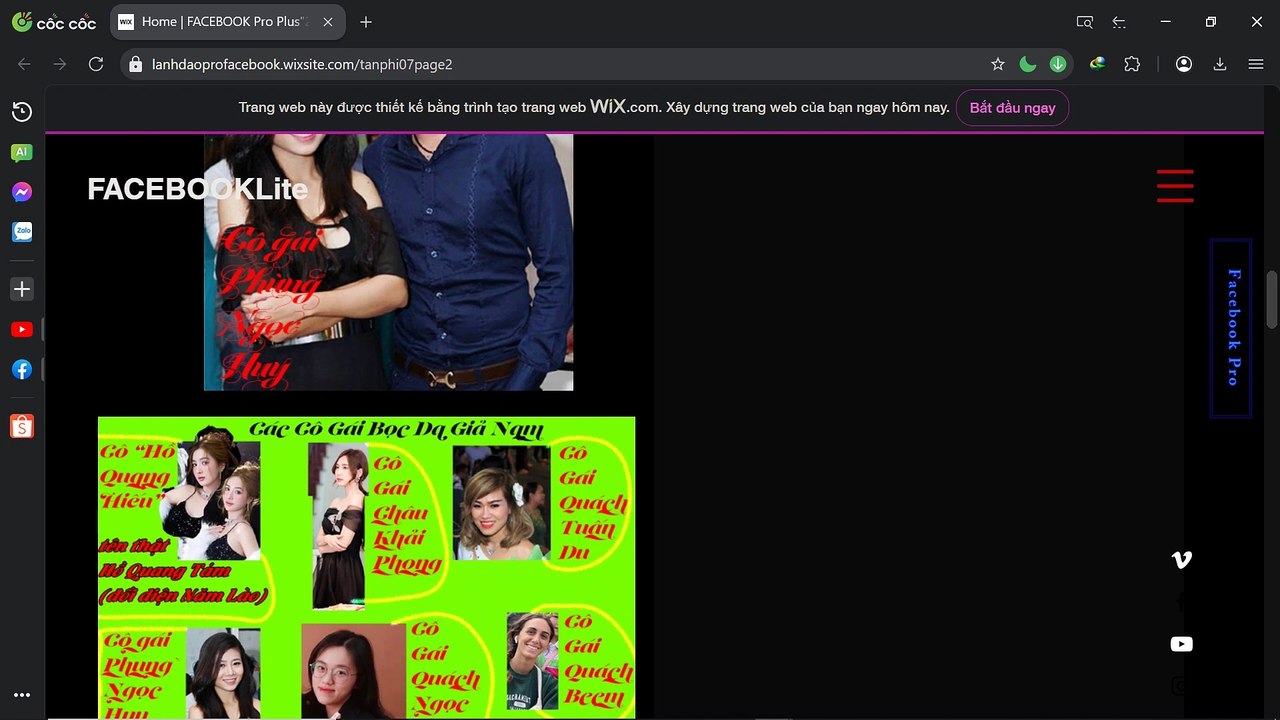The image size is (1280, 720).
Task: Open Shopee from the sidebar
Action: [22, 426]
